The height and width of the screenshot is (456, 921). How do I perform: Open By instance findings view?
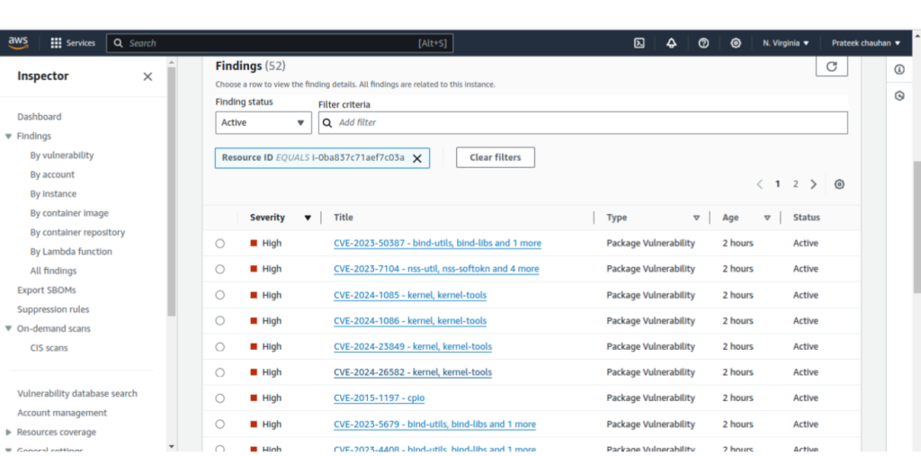[53, 194]
